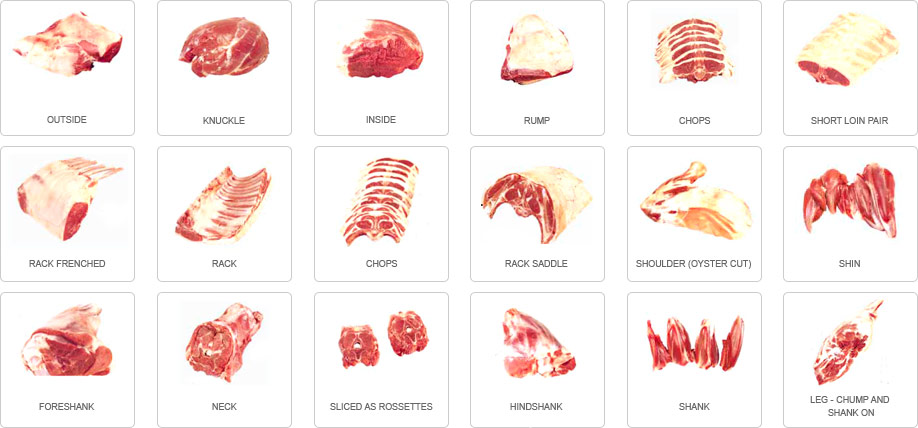
Task: Click the Neck cut image
Action: (x=224, y=341)
